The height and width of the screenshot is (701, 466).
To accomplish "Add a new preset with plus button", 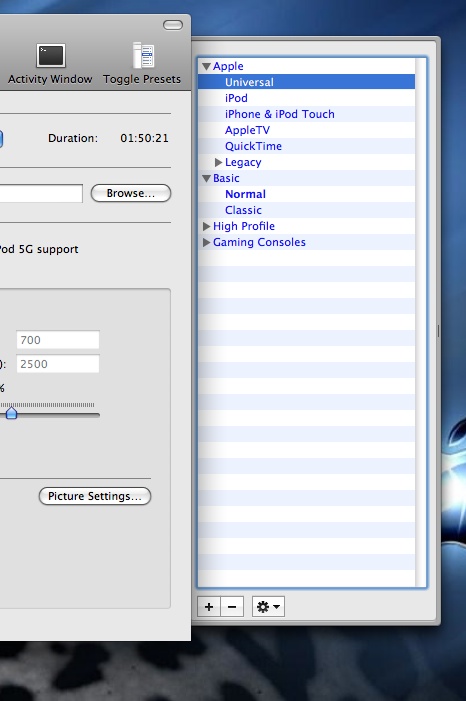I will (x=209, y=607).
